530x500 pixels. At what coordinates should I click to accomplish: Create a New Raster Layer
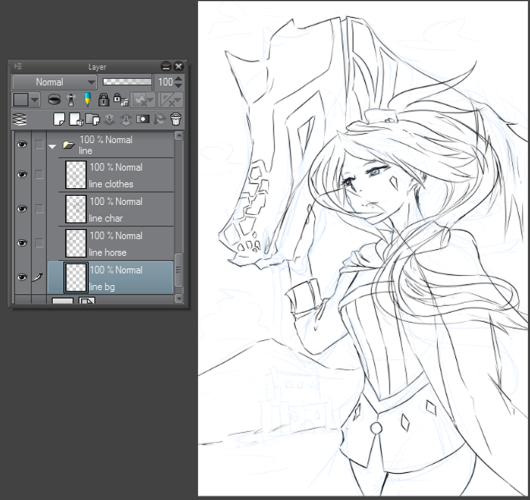pyautogui.click(x=59, y=119)
